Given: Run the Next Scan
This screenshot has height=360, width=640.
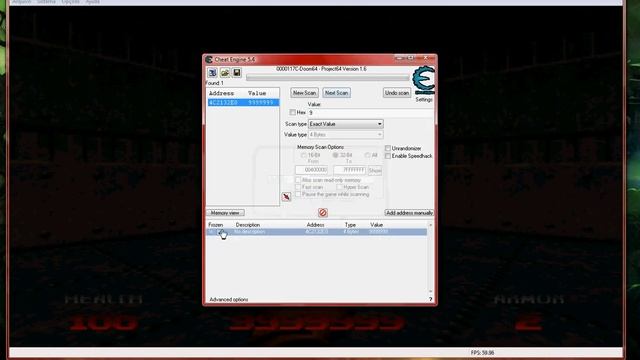Looking at the screenshot, I should click(x=336, y=93).
